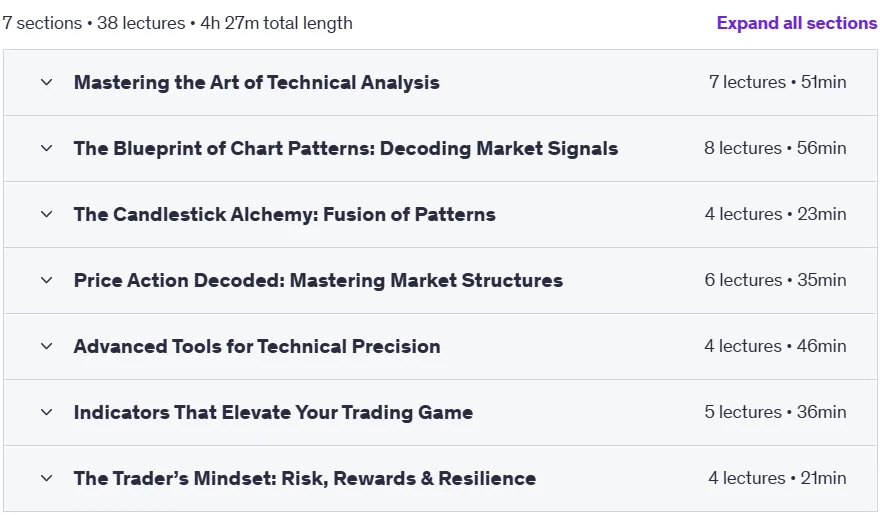
Task: Open Price Action Decoded: Mastering Market Structures title
Action: click(318, 281)
